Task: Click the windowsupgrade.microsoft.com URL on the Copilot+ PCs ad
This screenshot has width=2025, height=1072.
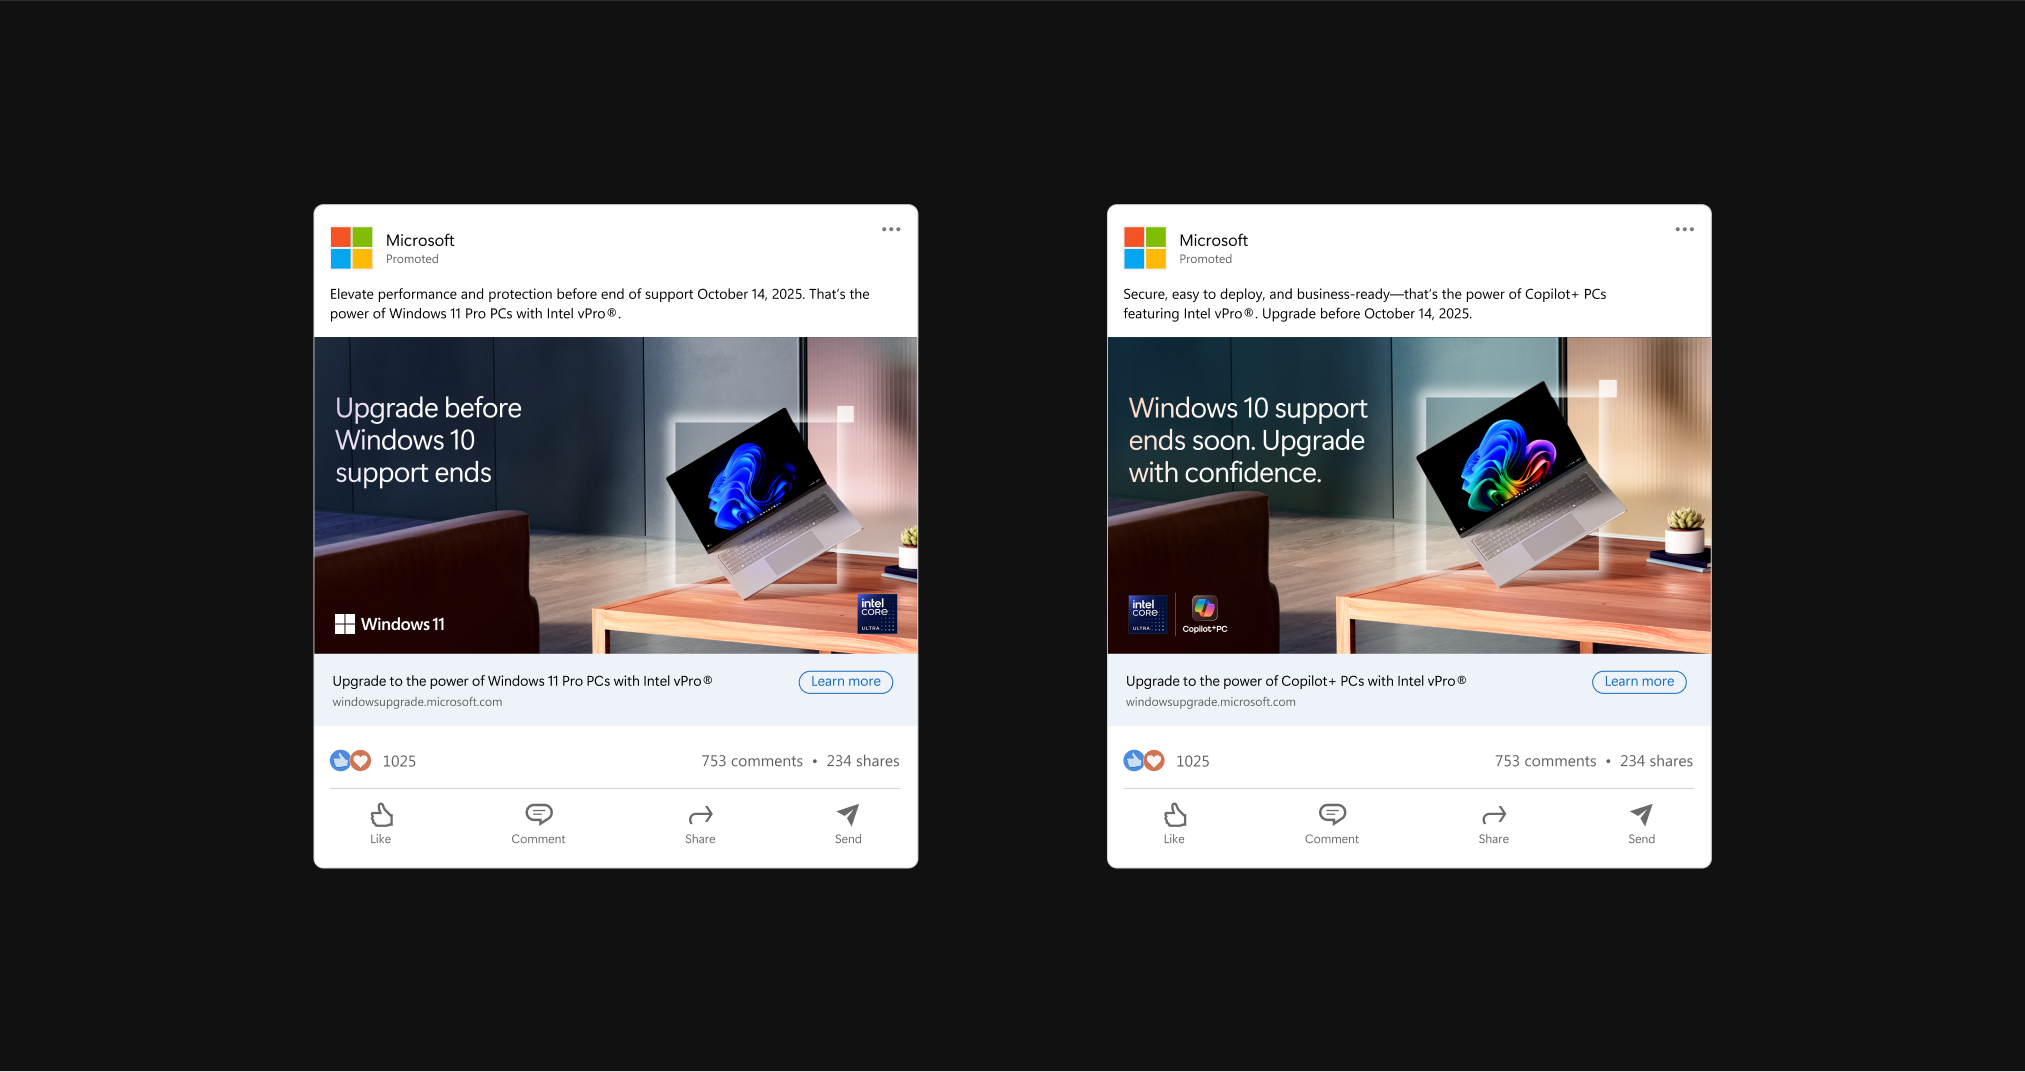Action: pyautogui.click(x=1210, y=702)
